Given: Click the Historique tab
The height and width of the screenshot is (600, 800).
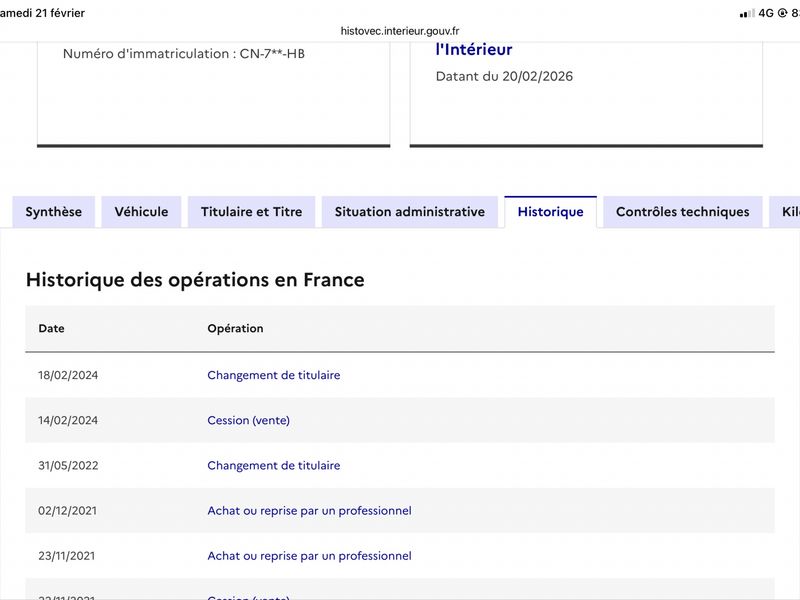Looking at the screenshot, I should (551, 212).
